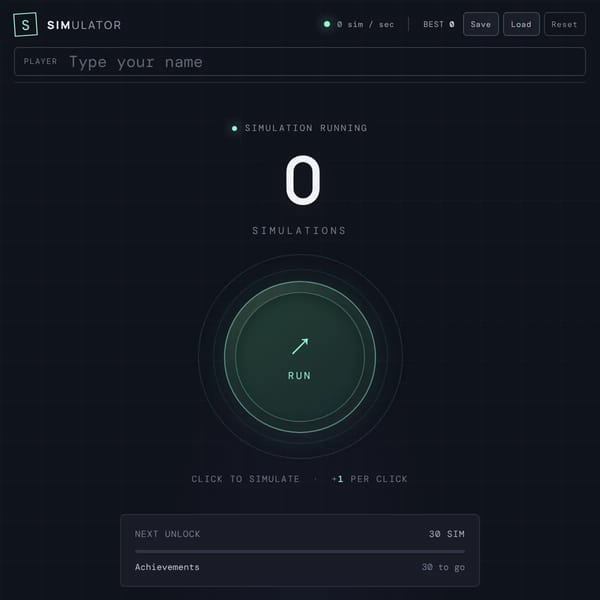Click the "30 SIM" unlock threshold
600x600 pixels.
pos(447,534)
